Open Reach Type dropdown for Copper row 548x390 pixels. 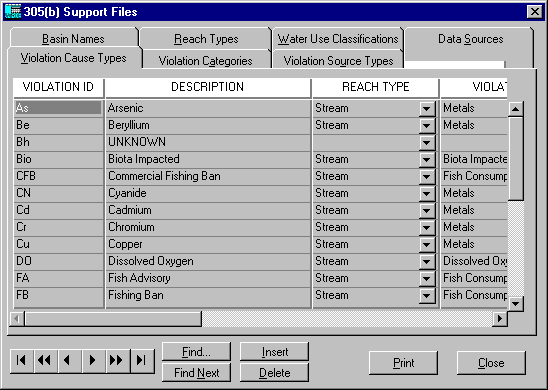pos(426,245)
